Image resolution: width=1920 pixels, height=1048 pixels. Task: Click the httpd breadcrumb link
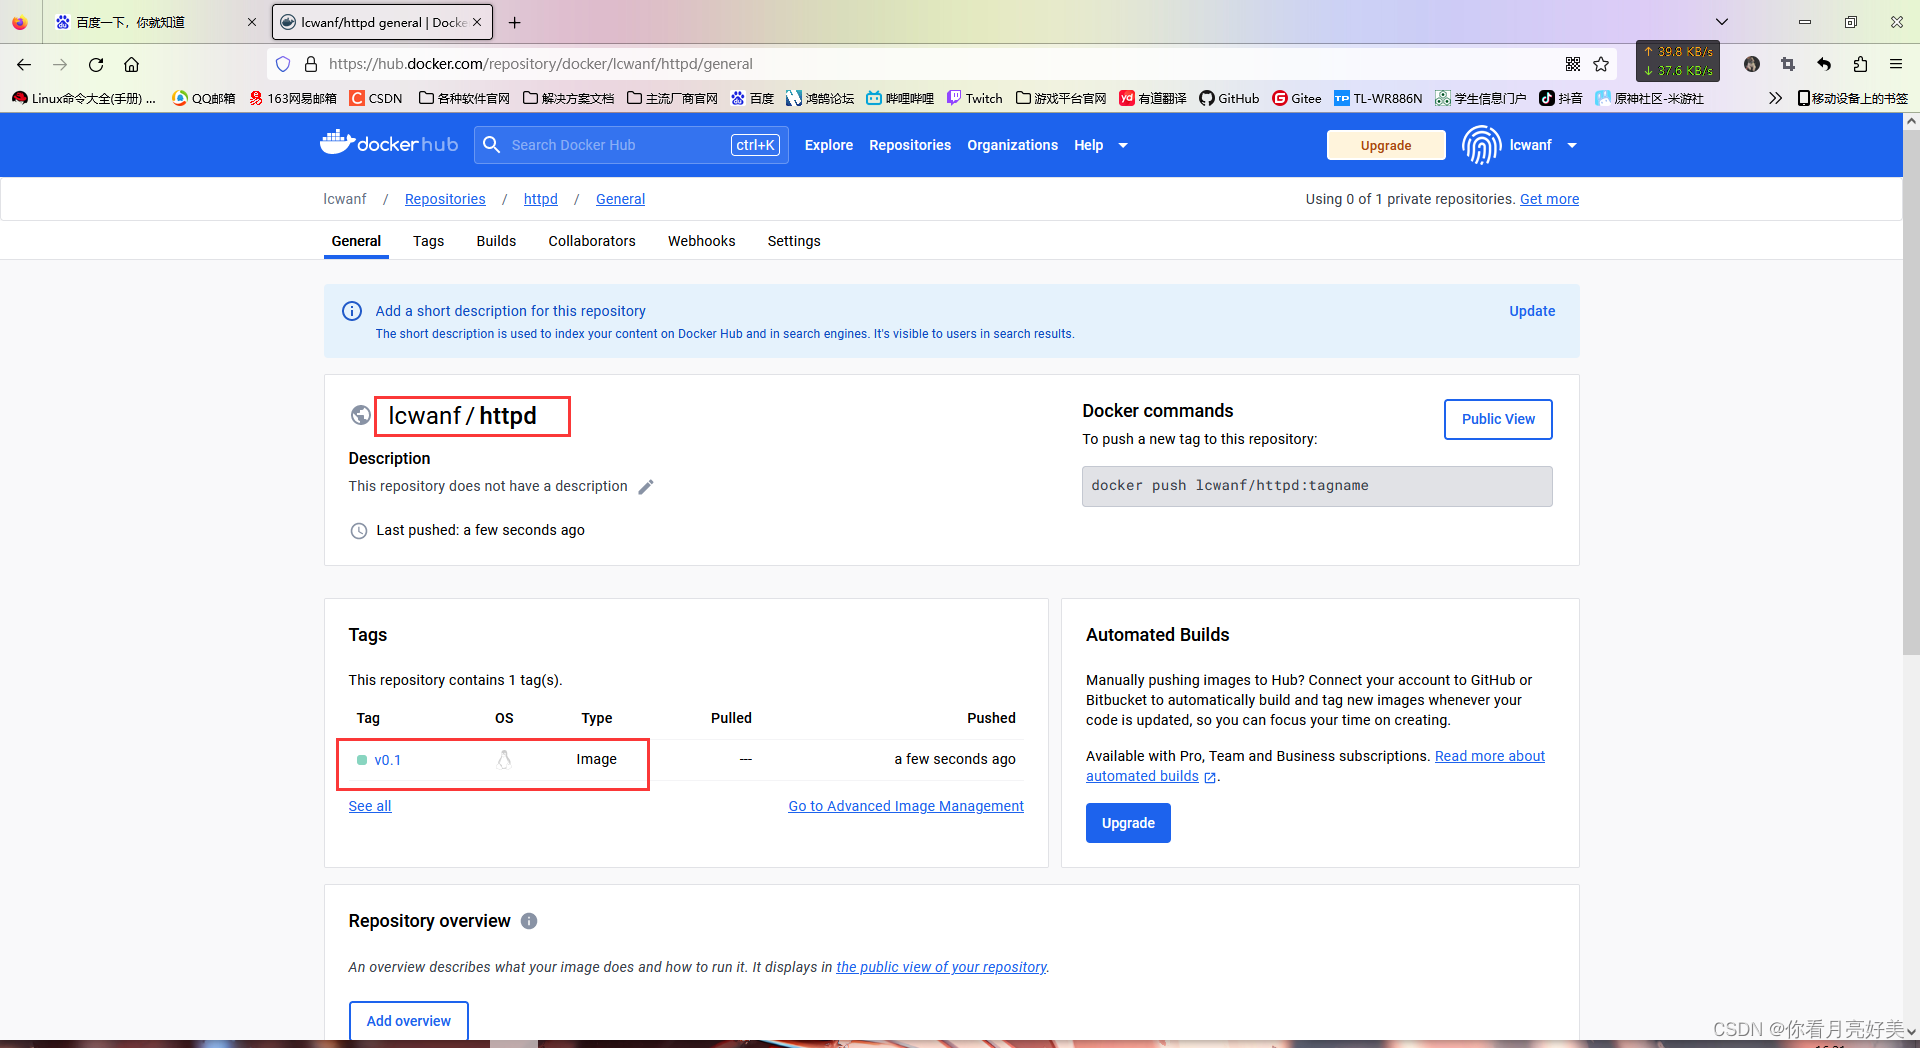[x=541, y=199]
